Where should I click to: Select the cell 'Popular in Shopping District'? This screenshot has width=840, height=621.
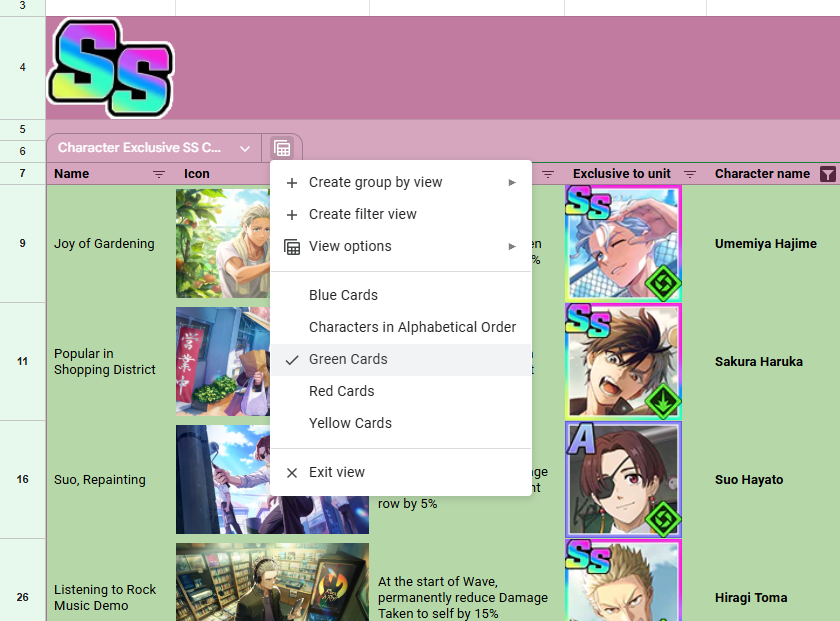[x=111, y=362]
